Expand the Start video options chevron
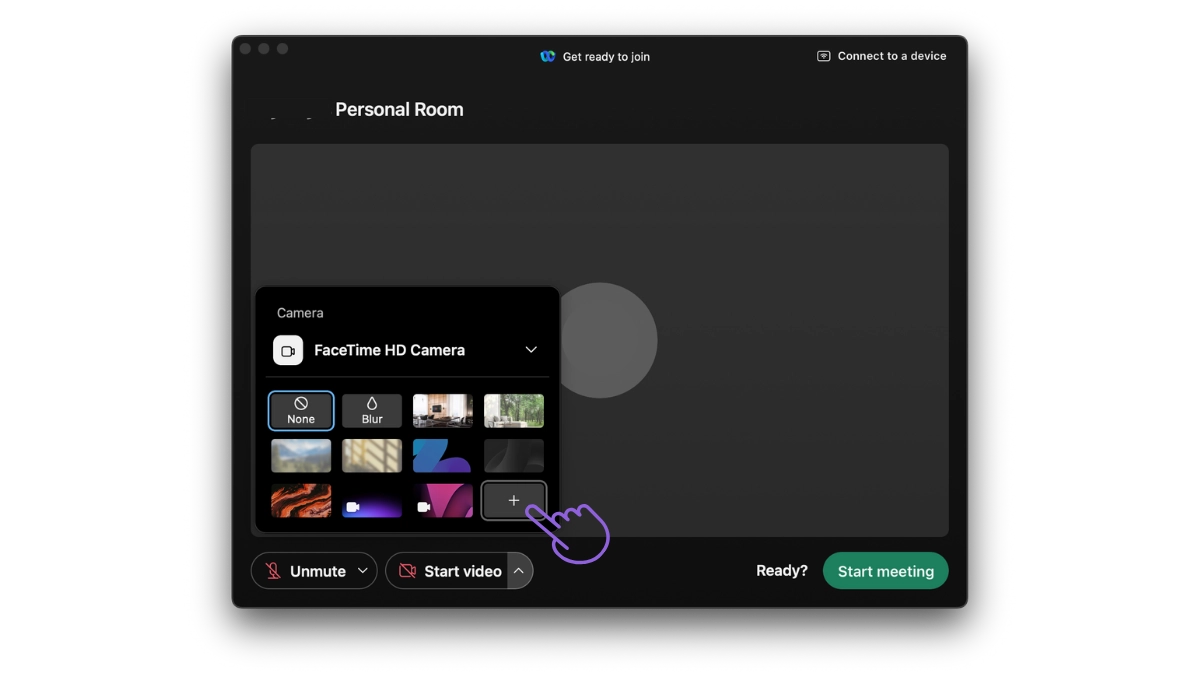This screenshot has width=1200, height=677. click(519, 570)
